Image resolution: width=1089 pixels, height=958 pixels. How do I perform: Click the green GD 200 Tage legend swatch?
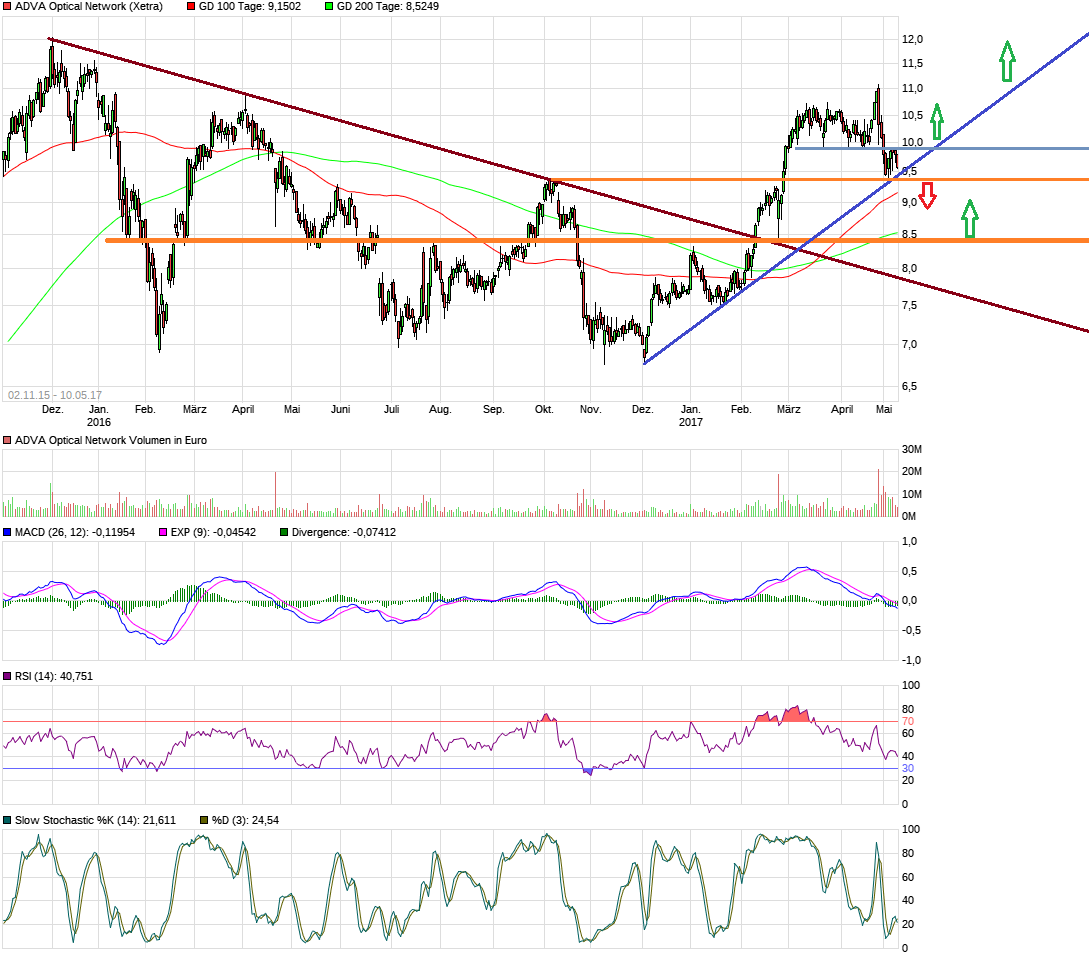[329, 6]
